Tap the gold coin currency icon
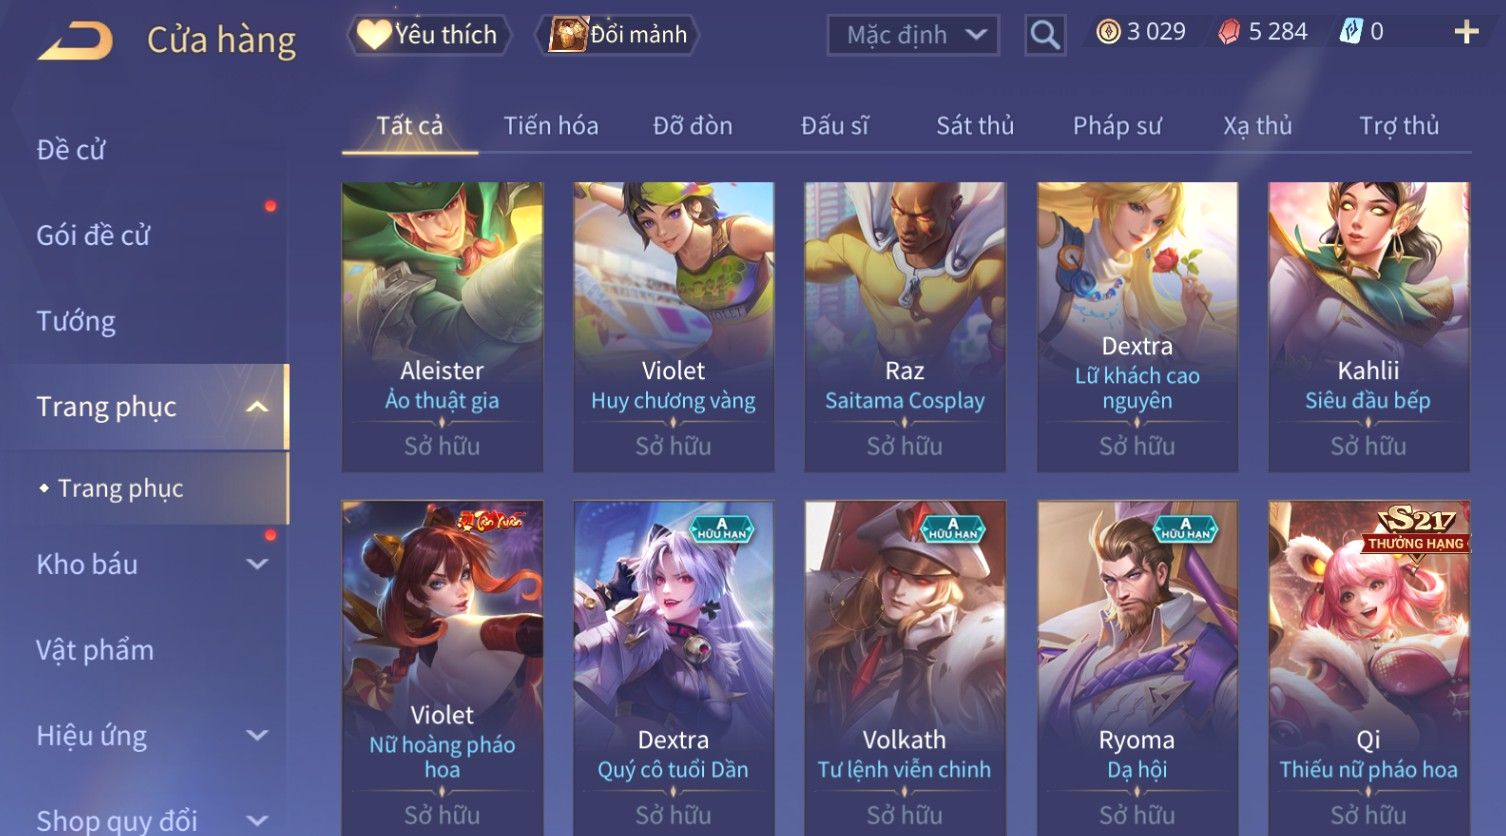 [1108, 32]
